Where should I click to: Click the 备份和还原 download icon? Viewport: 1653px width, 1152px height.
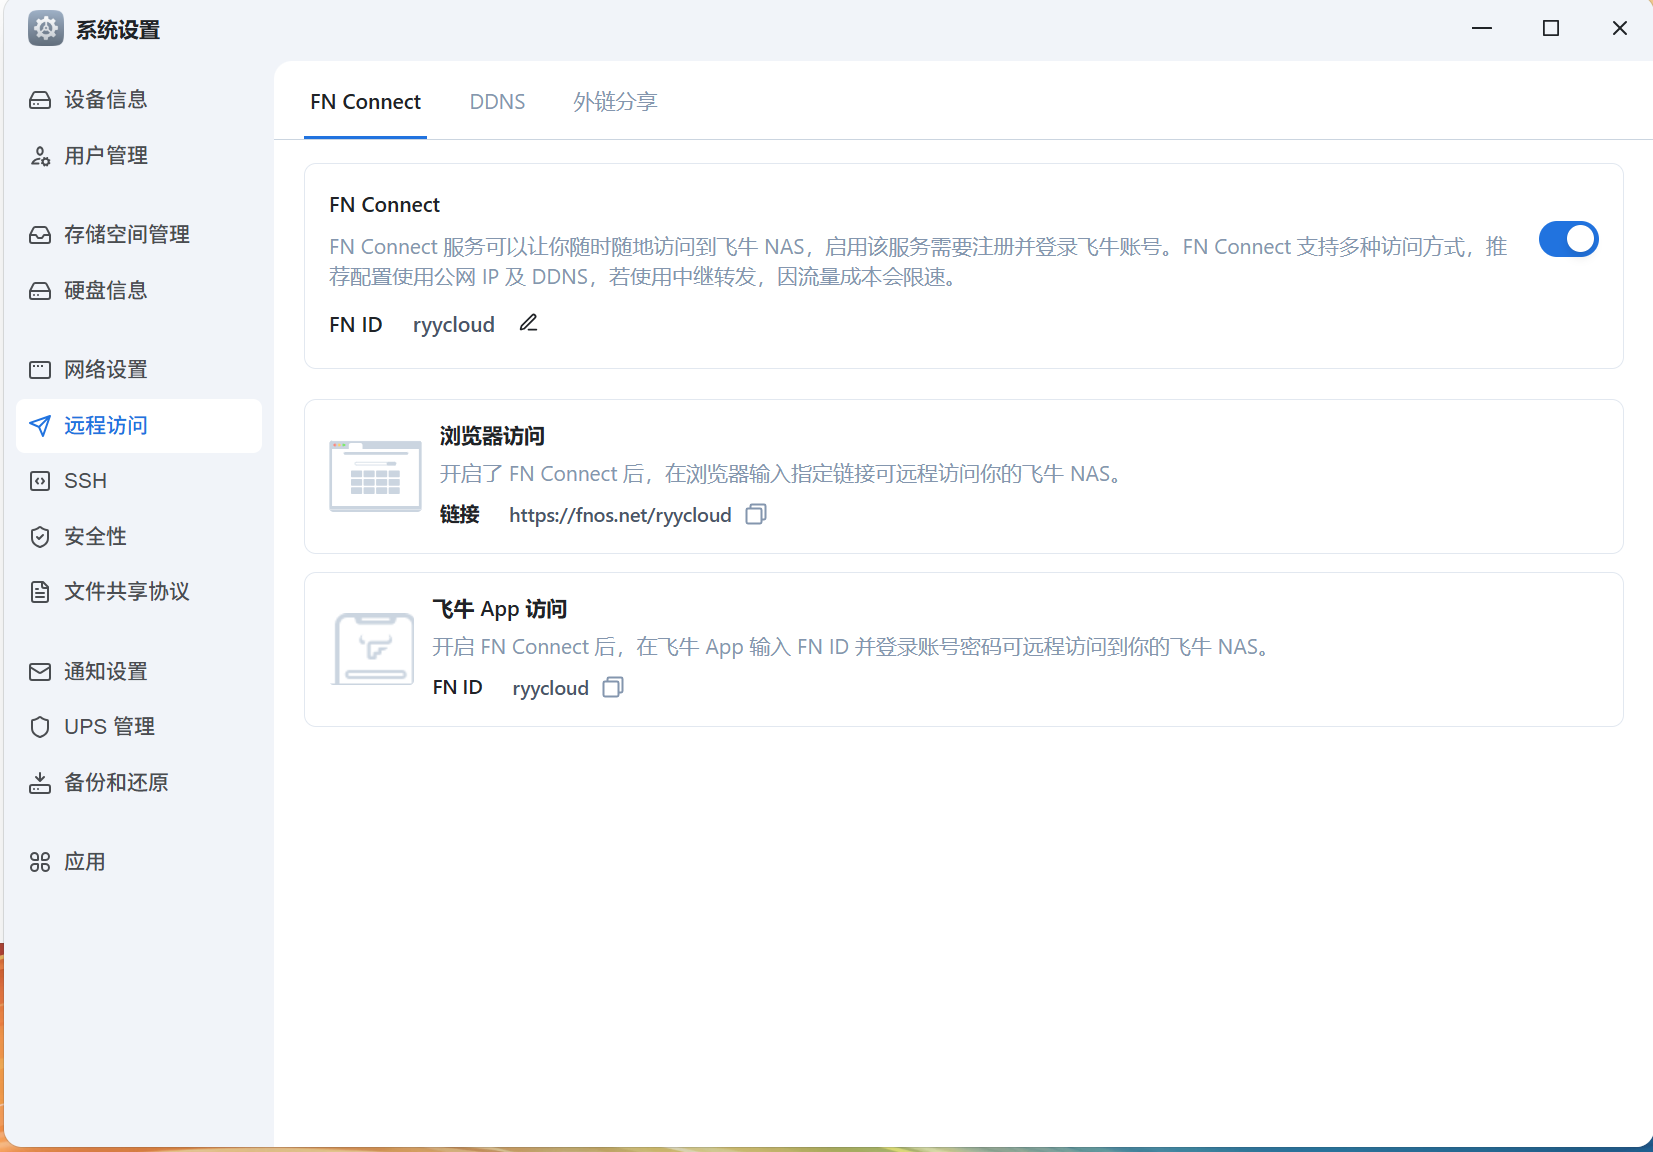click(x=40, y=783)
